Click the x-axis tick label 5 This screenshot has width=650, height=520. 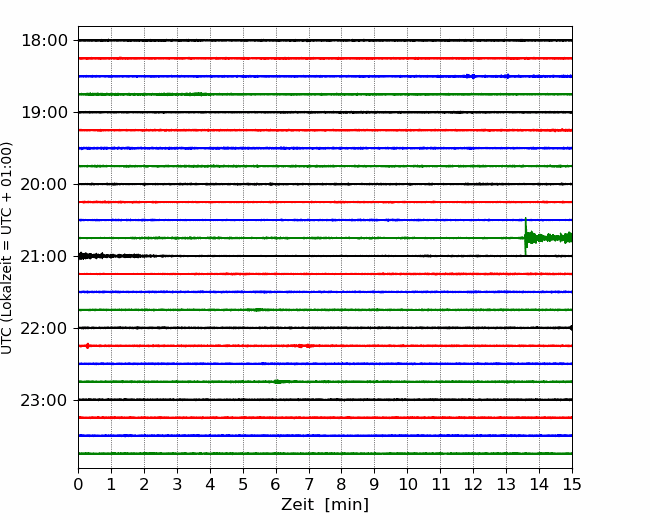[x=243, y=484]
